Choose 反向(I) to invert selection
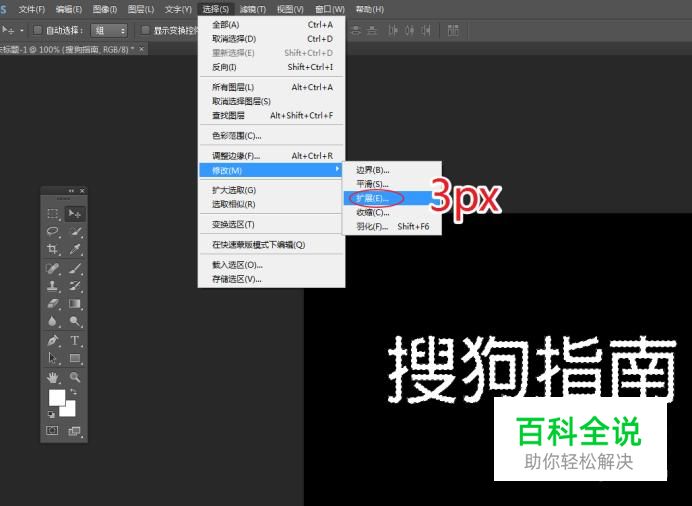 click(x=271, y=67)
